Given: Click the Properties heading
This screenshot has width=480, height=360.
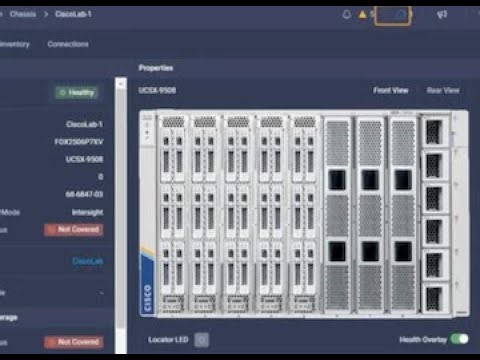Looking at the screenshot, I should (156, 68).
